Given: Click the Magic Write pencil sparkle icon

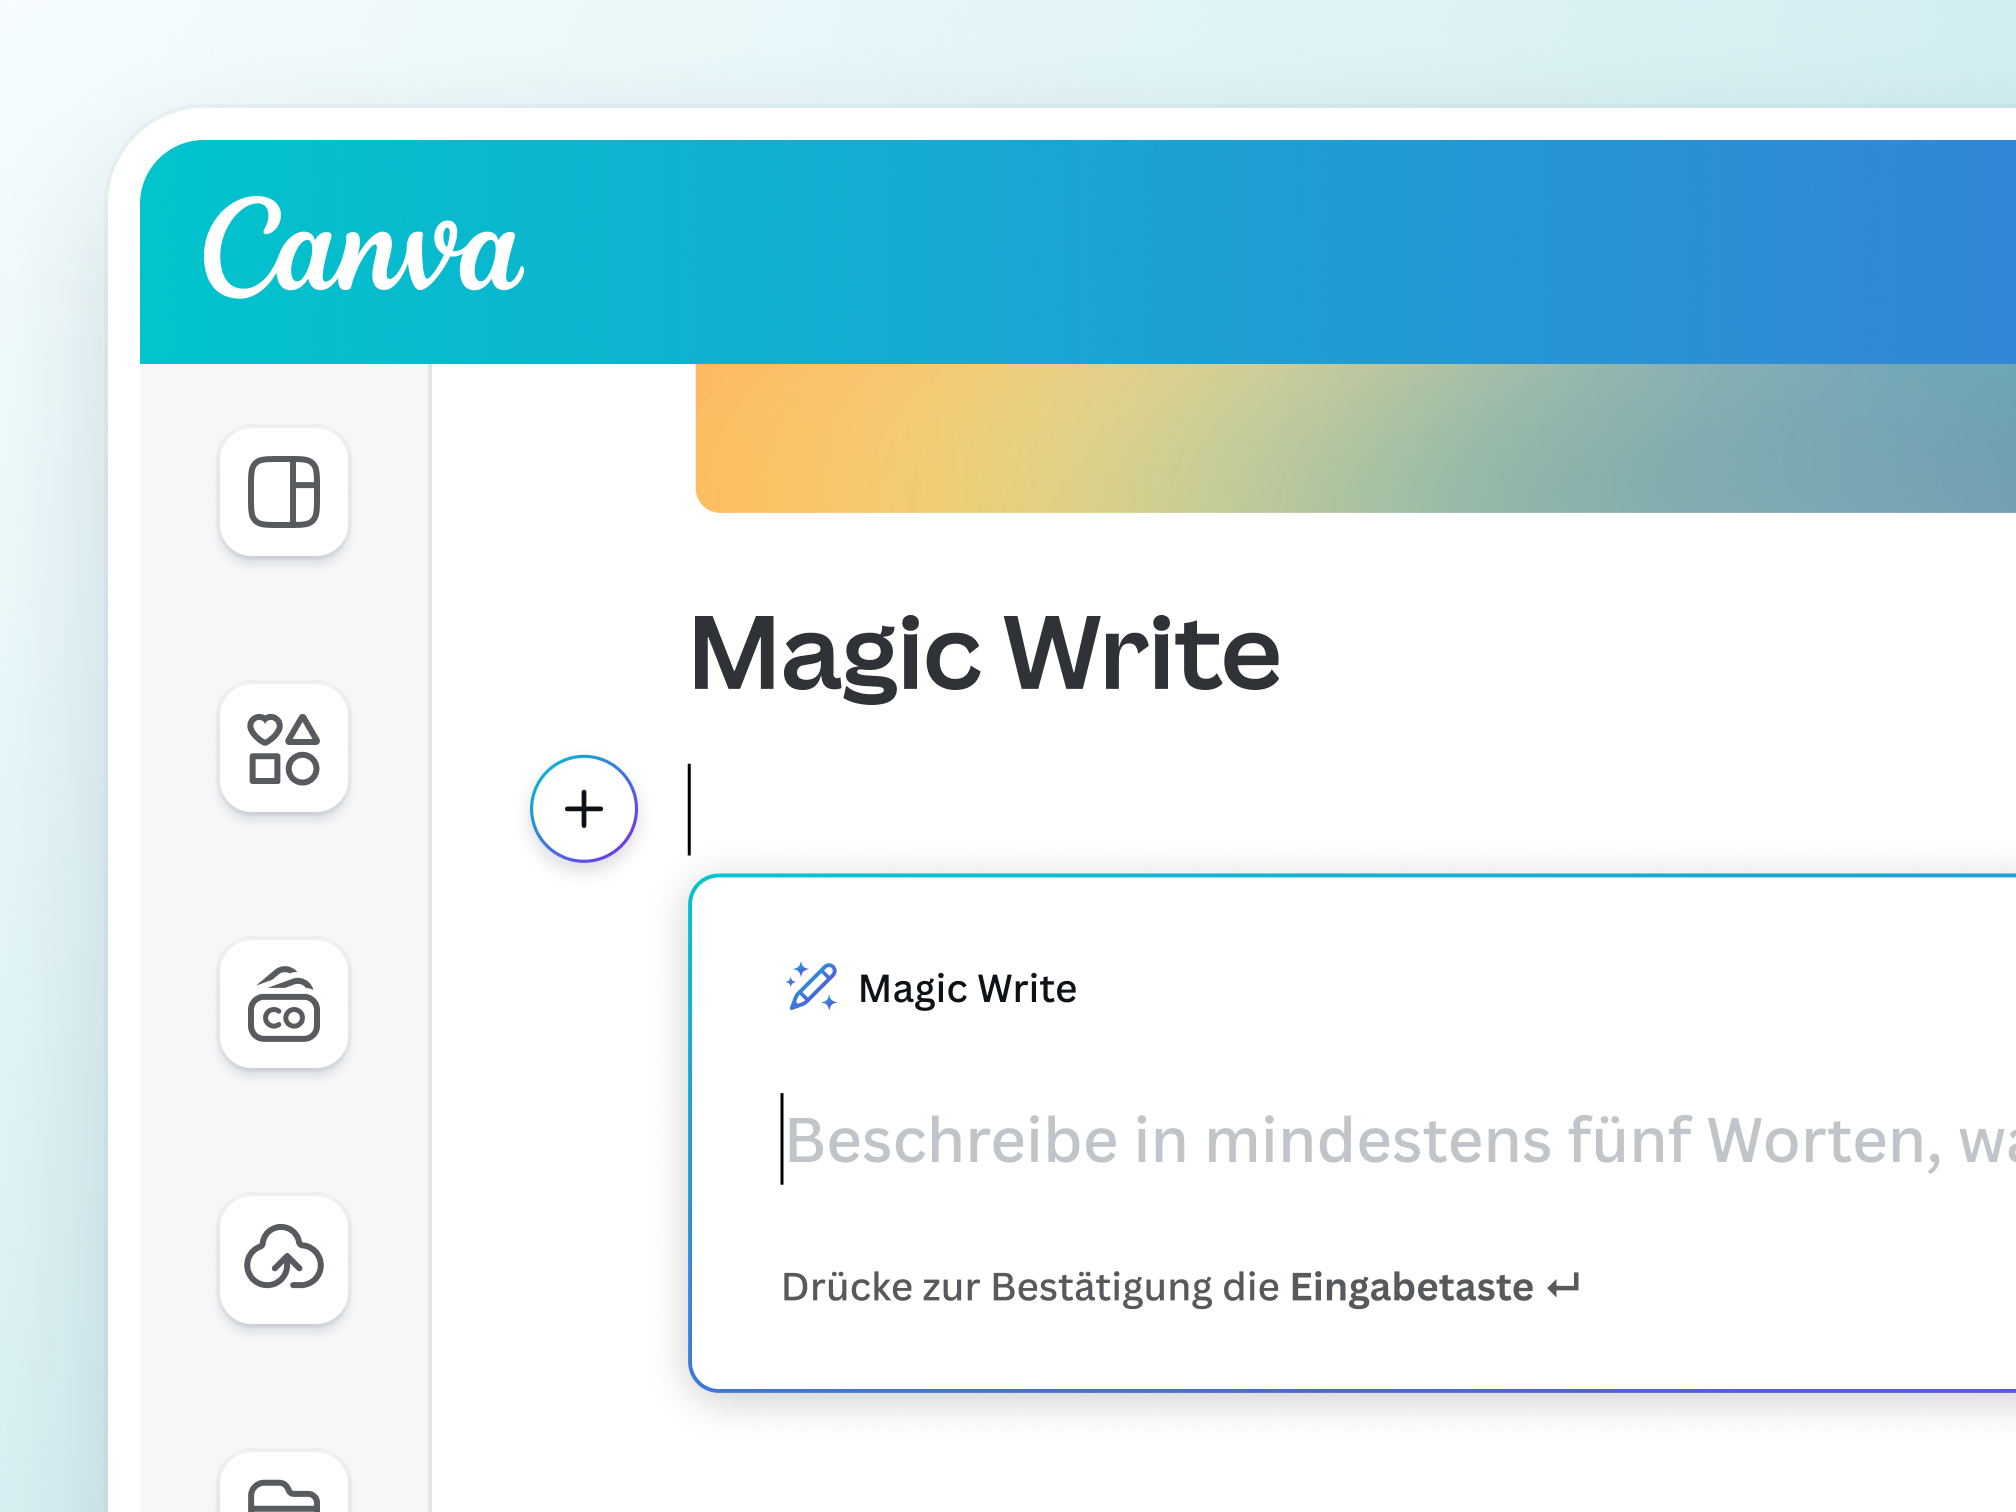Looking at the screenshot, I should pos(811,987).
